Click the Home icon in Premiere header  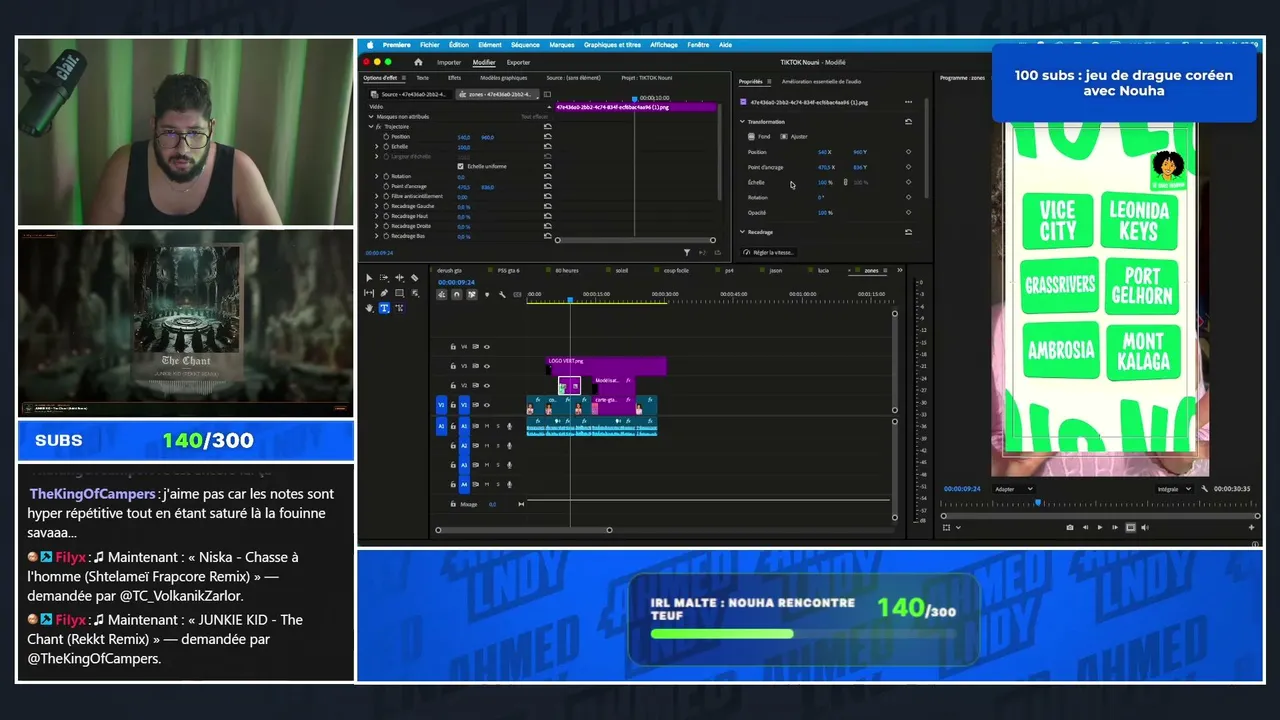(x=418, y=62)
